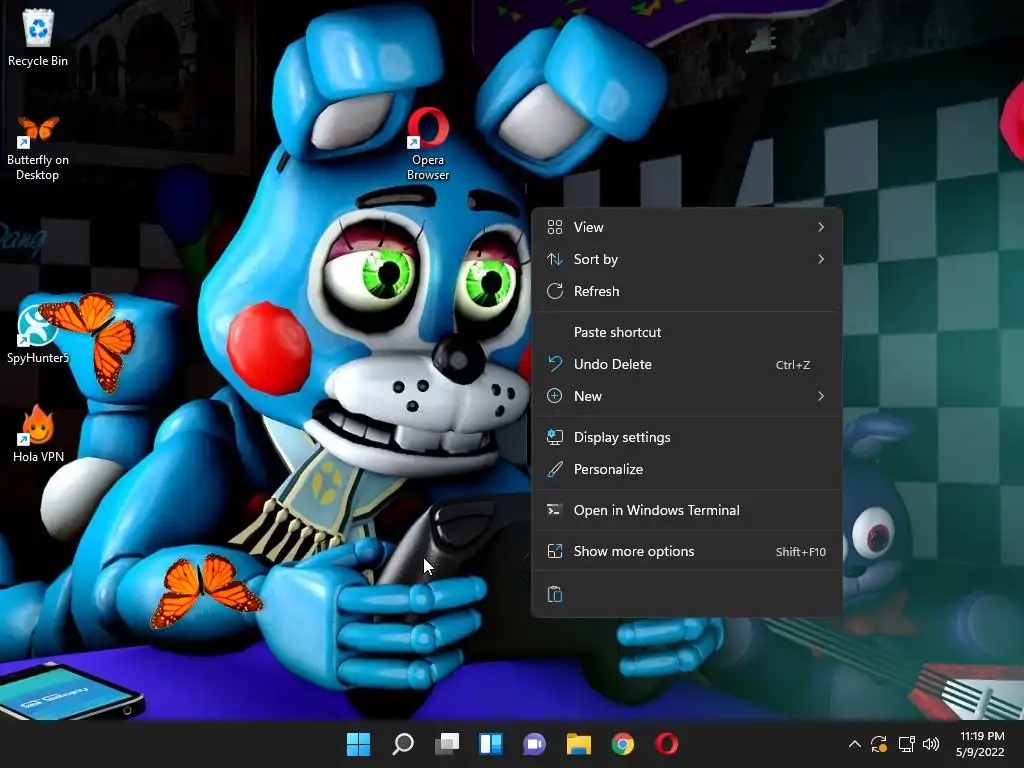The width and height of the screenshot is (1024, 768).
Task: Click the orange butterfly on the bunny's arm
Action: 206,590
